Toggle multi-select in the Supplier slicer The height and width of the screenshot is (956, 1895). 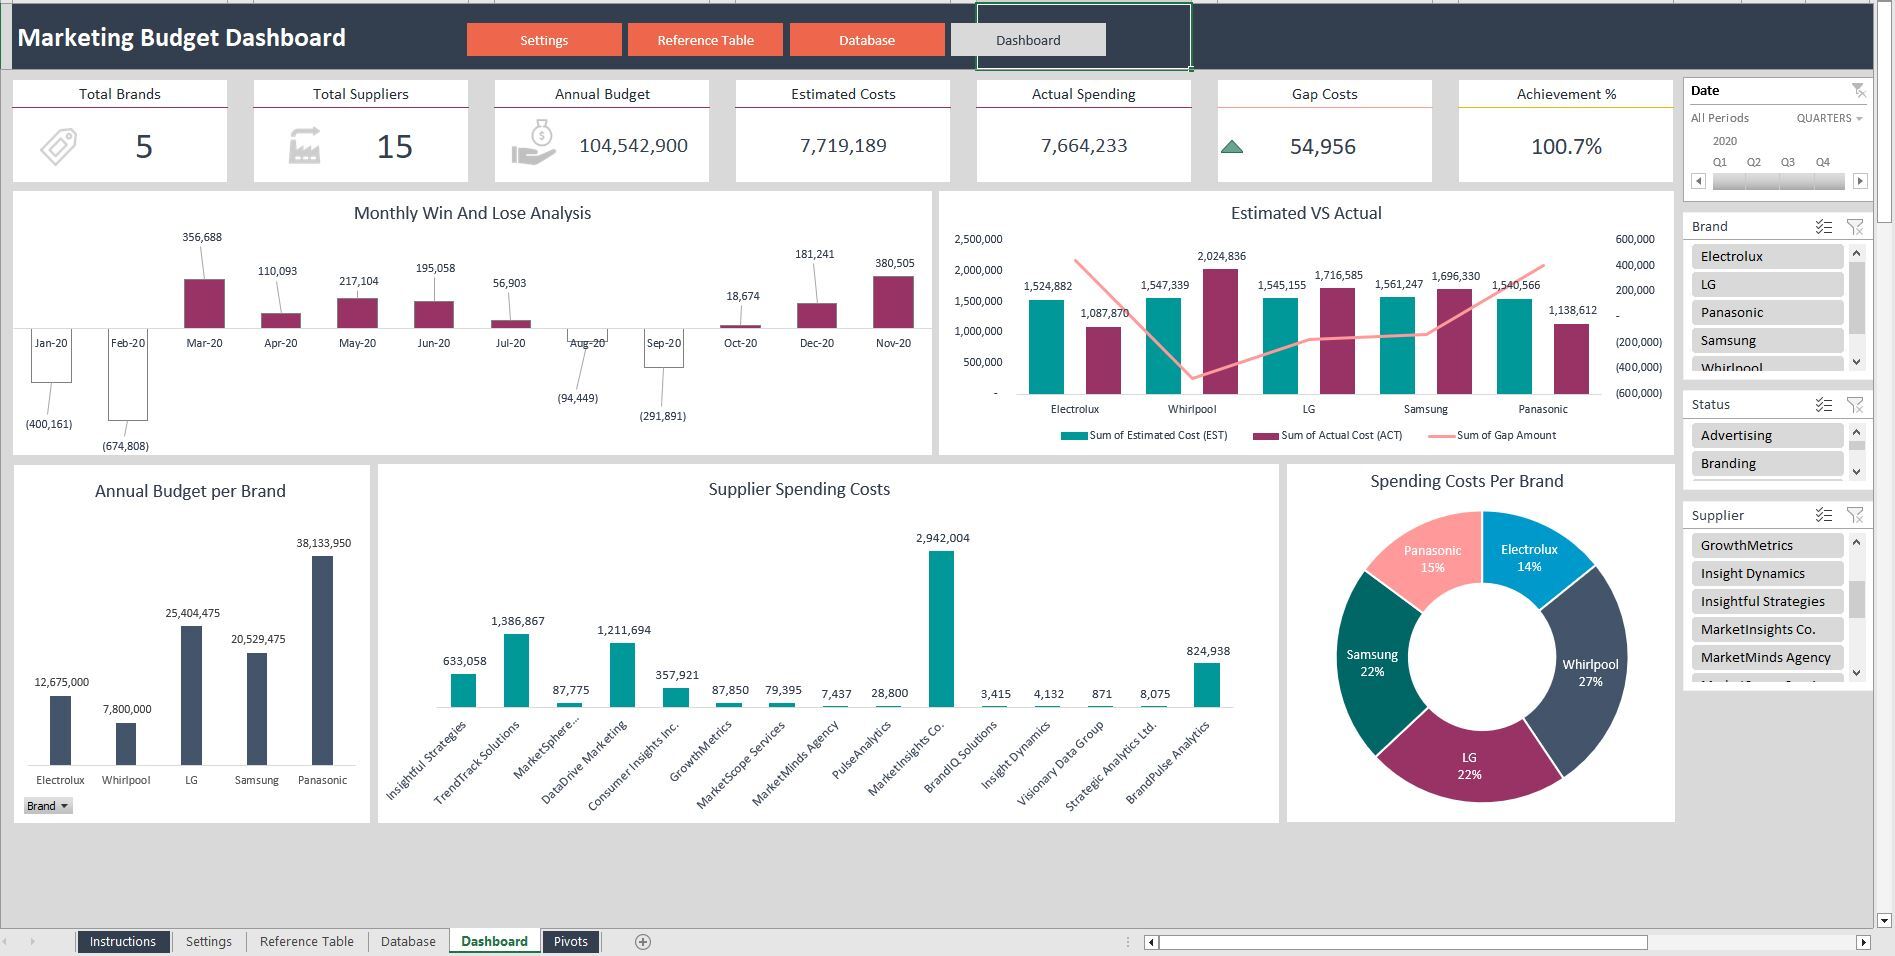pos(1824,515)
